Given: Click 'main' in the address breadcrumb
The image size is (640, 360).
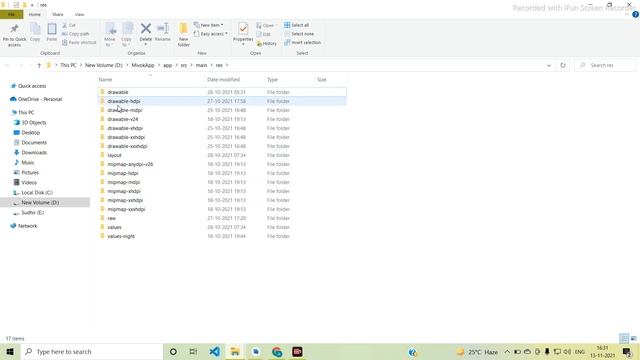Looking at the screenshot, I should [201, 65].
